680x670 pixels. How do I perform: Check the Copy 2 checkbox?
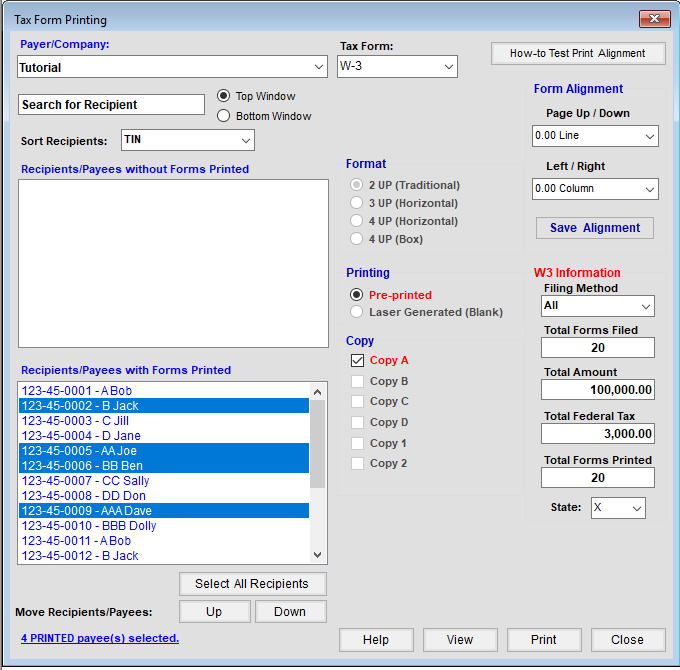click(357, 463)
